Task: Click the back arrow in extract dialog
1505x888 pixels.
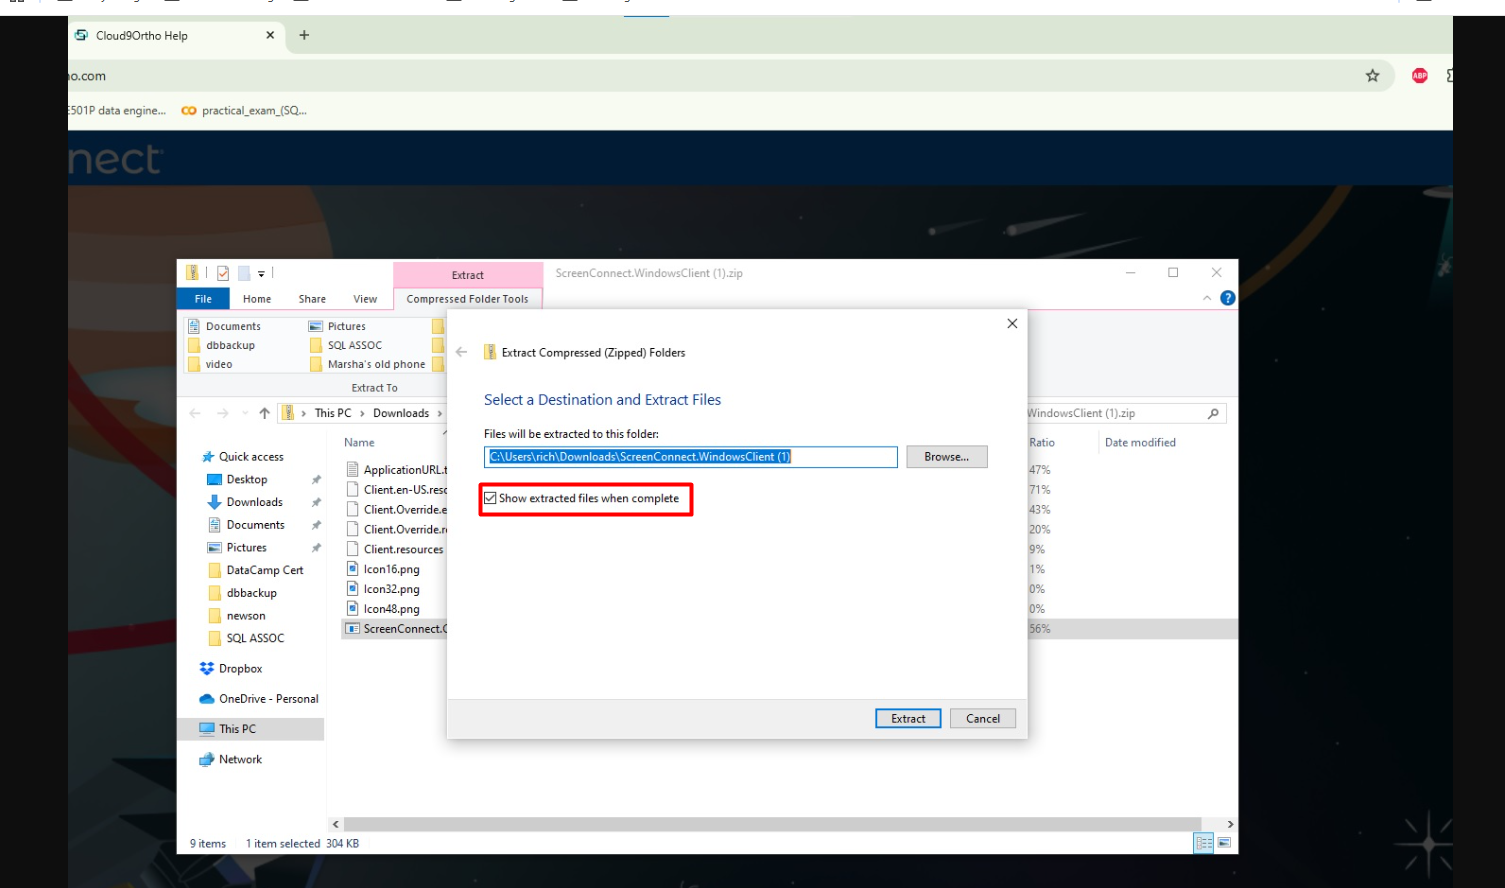Action: coord(461,352)
